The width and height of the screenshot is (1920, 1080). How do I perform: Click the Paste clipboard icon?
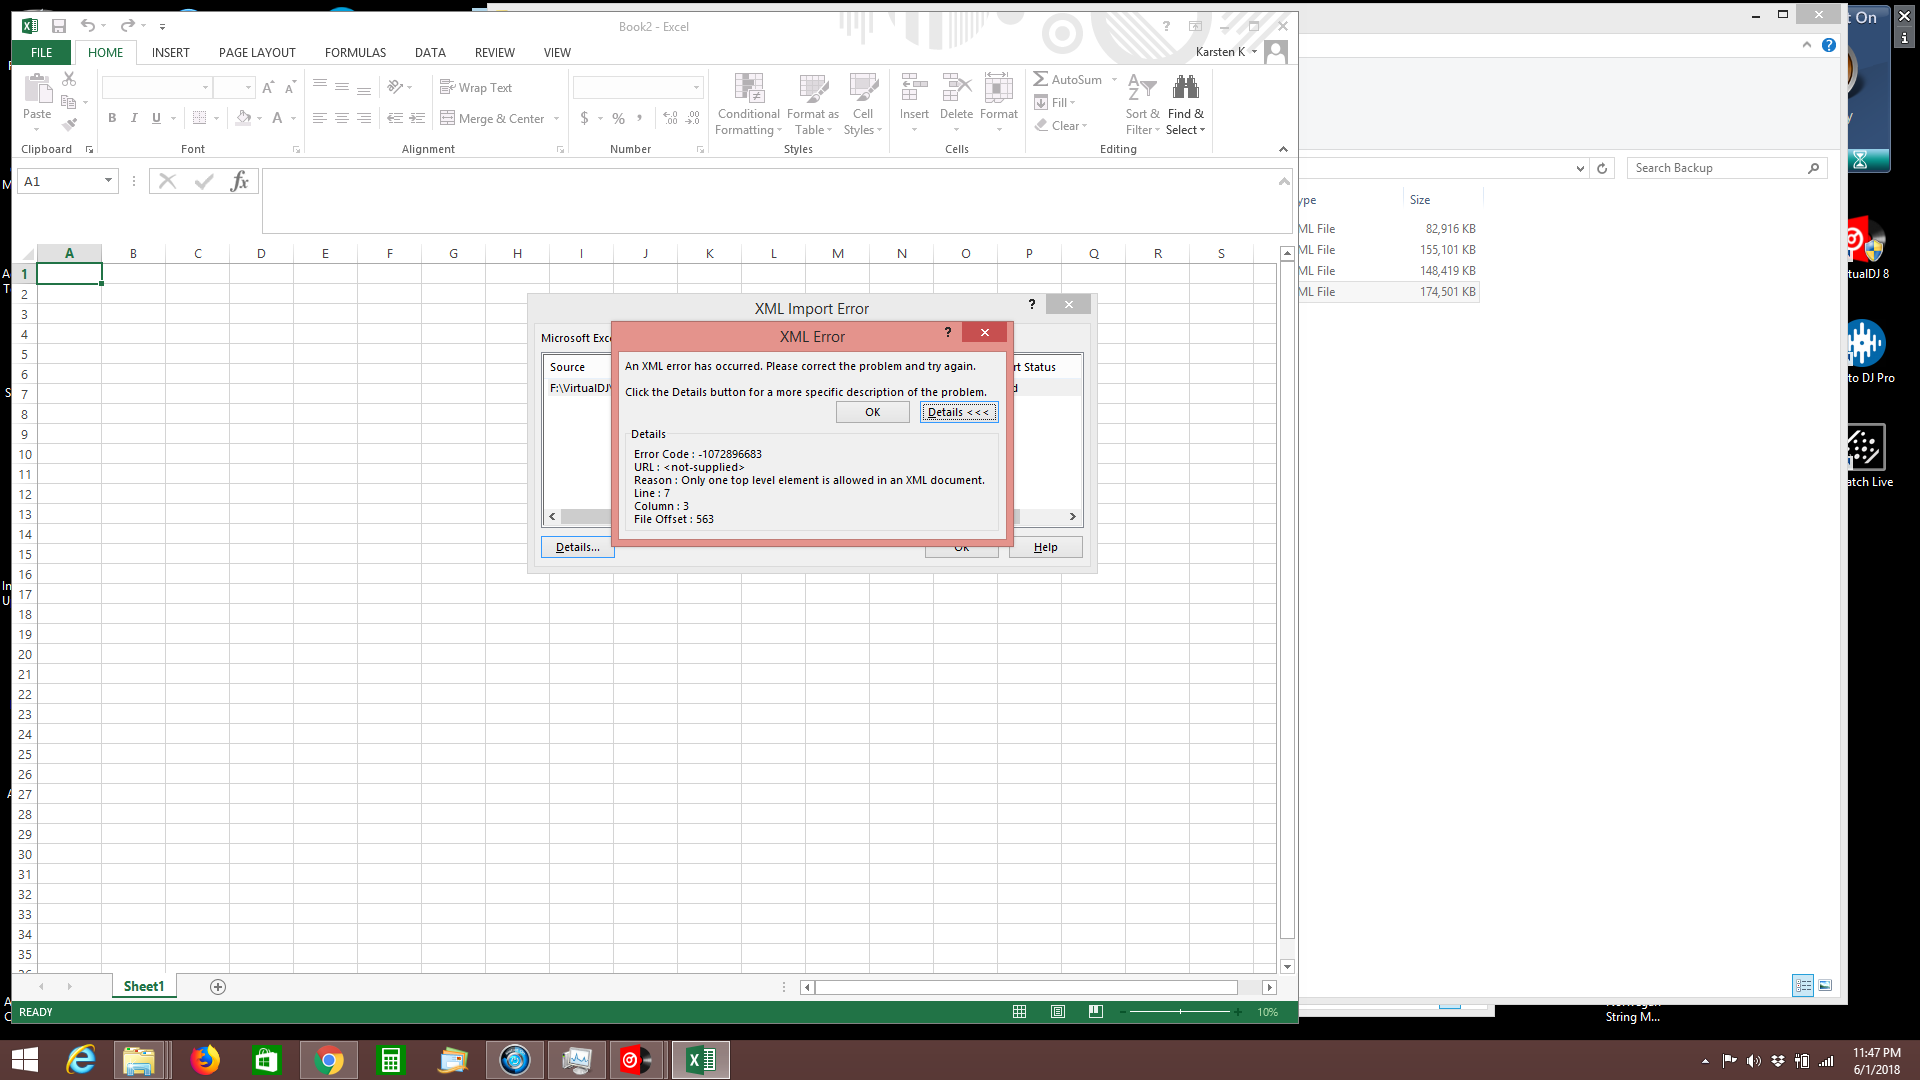pos(37,90)
